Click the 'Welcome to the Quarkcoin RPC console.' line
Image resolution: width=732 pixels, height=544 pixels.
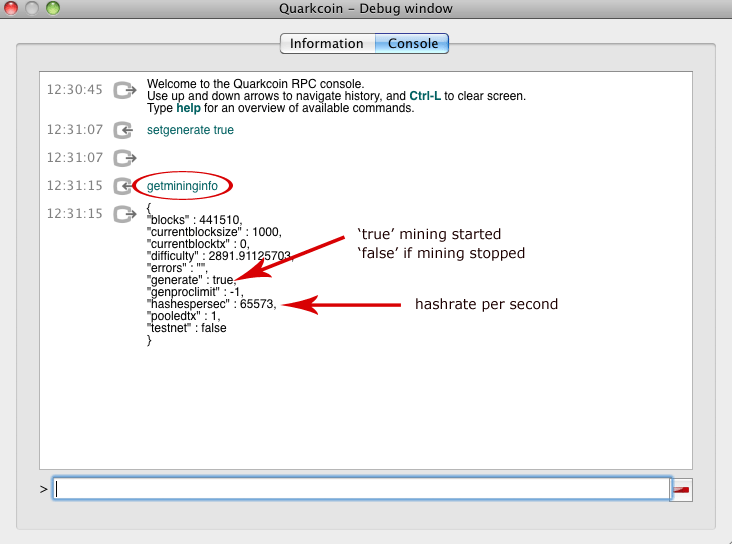tap(255, 84)
